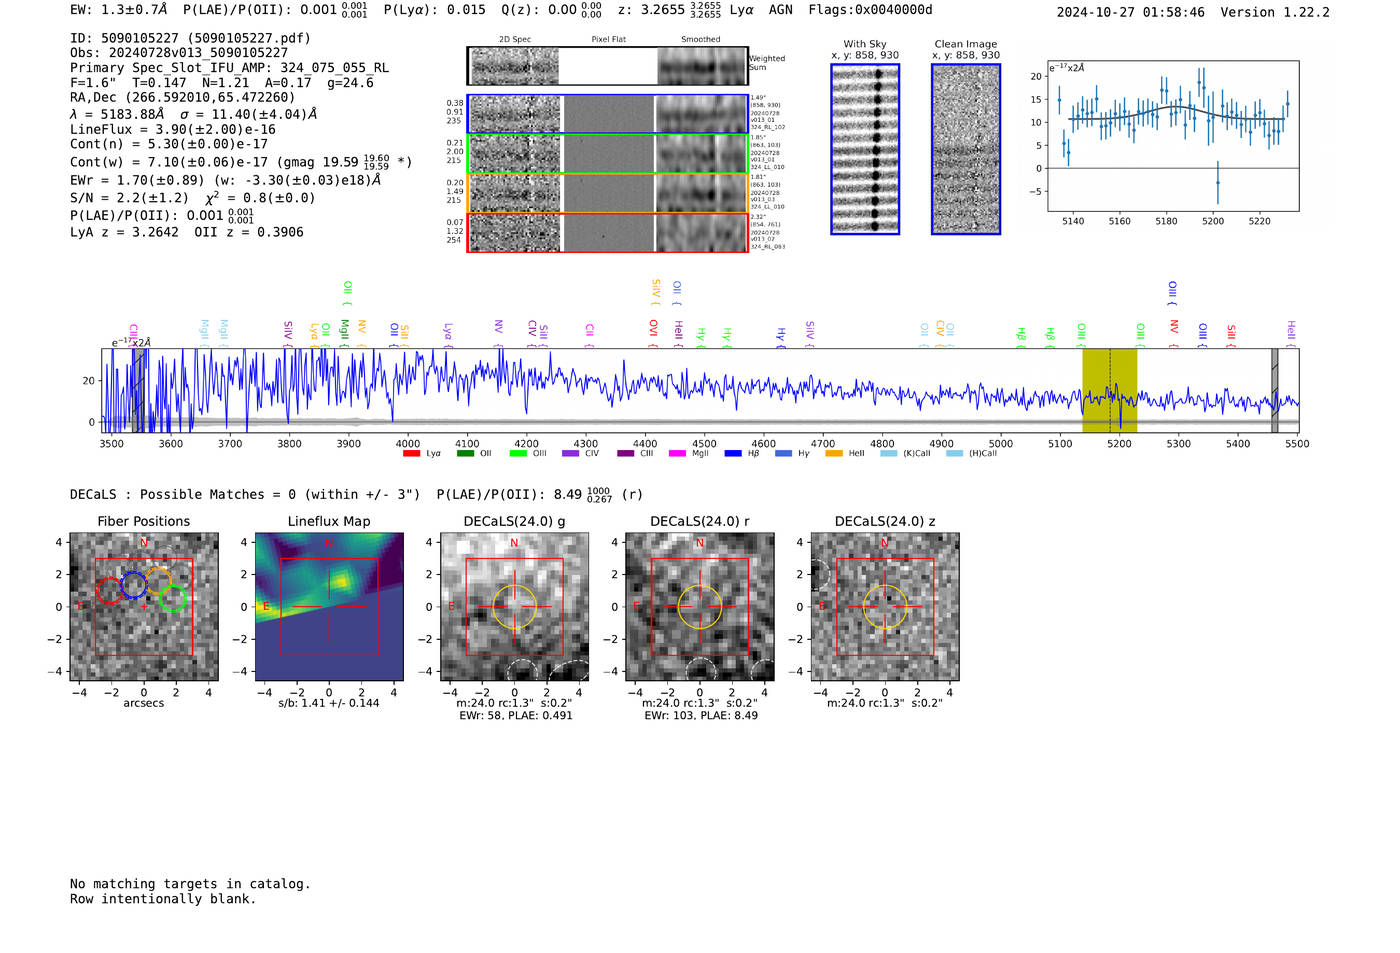This screenshot has height=953, width=1400.
Task: Click the red fiber circle in Fiber Positions
Action: click(x=110, y=591)
